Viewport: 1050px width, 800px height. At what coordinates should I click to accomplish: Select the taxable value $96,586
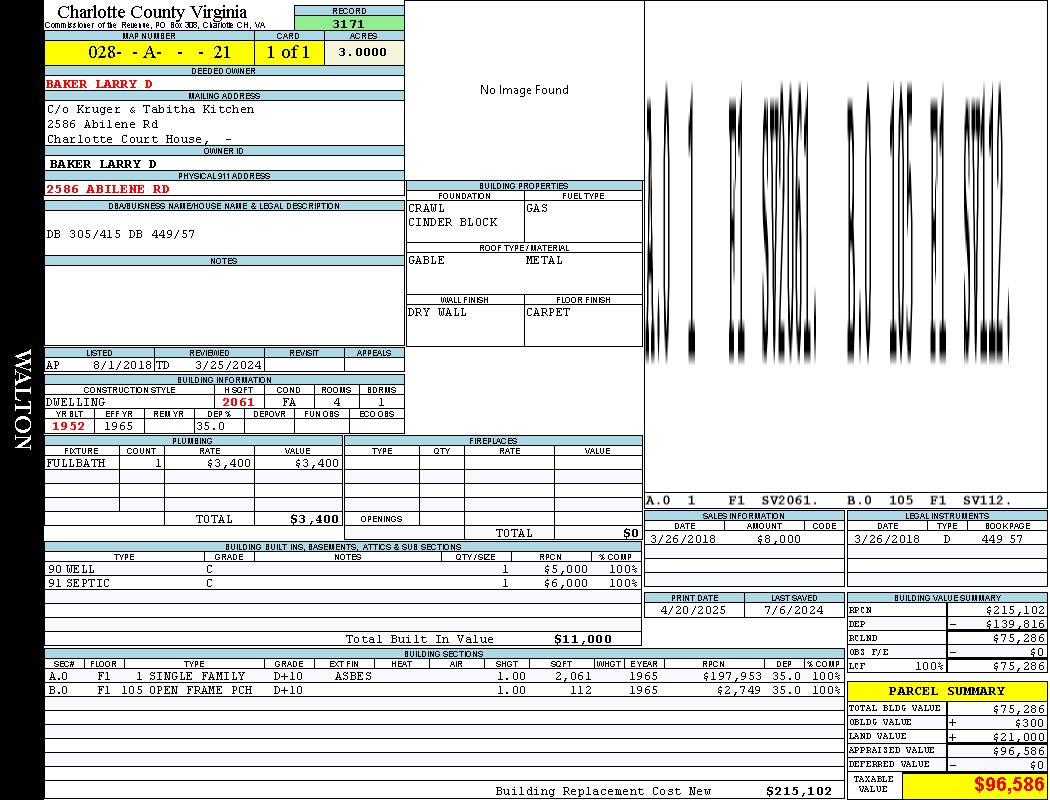[x=1009, y=784]
